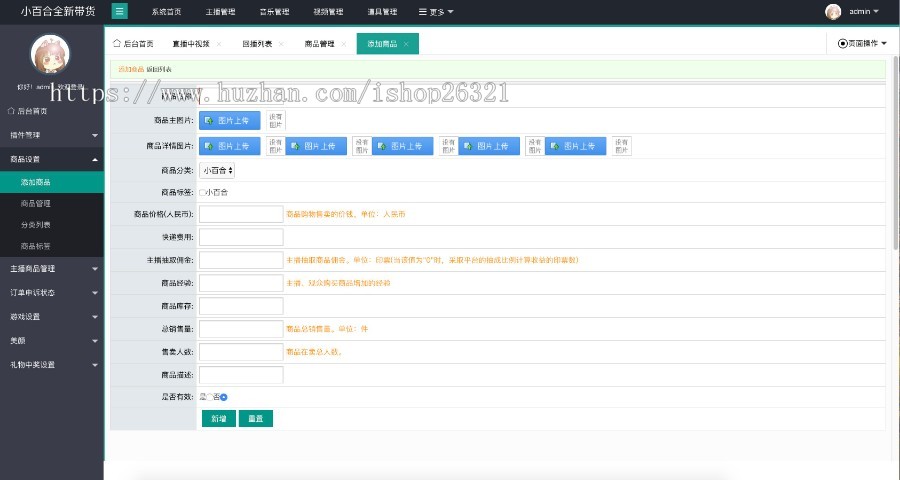Close the 直播中视频 tab via X icon

pyautogui.click(x=219, y=44)
